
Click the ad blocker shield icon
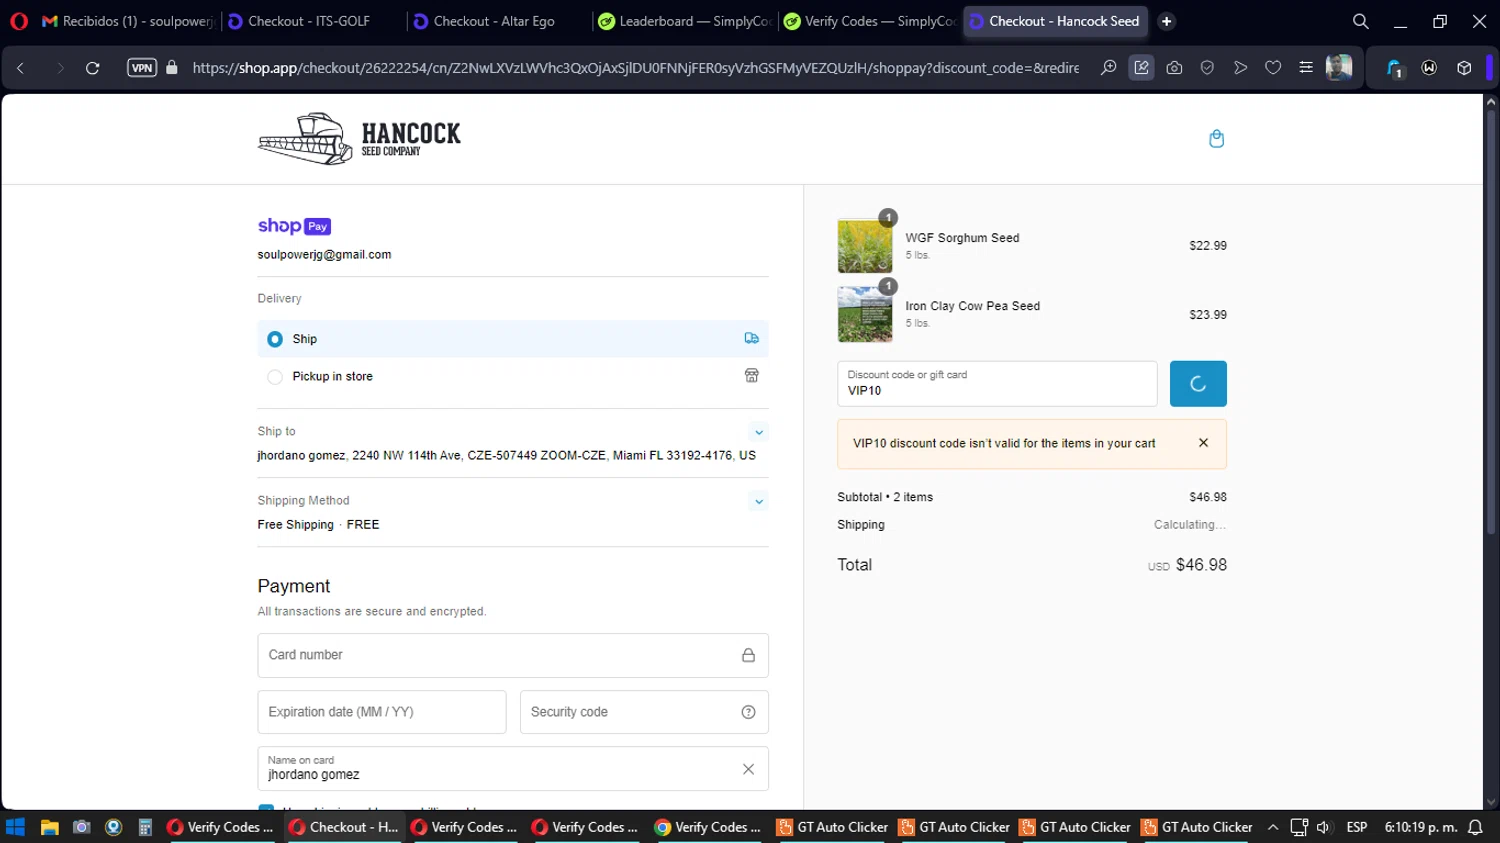[1207, 68]
